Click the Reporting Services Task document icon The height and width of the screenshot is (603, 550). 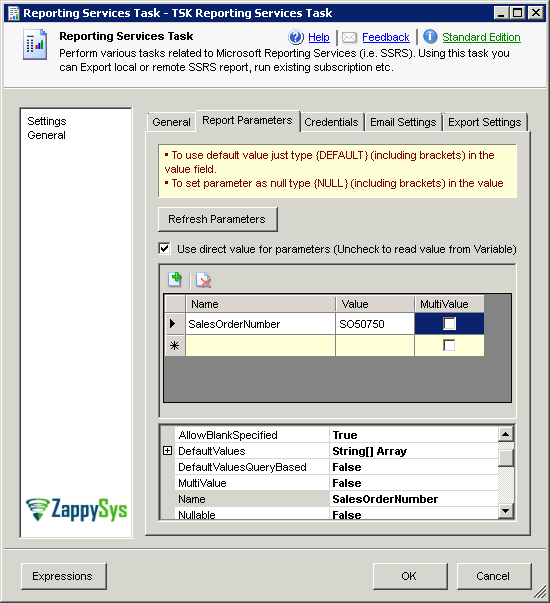click(x=35, y=45)
